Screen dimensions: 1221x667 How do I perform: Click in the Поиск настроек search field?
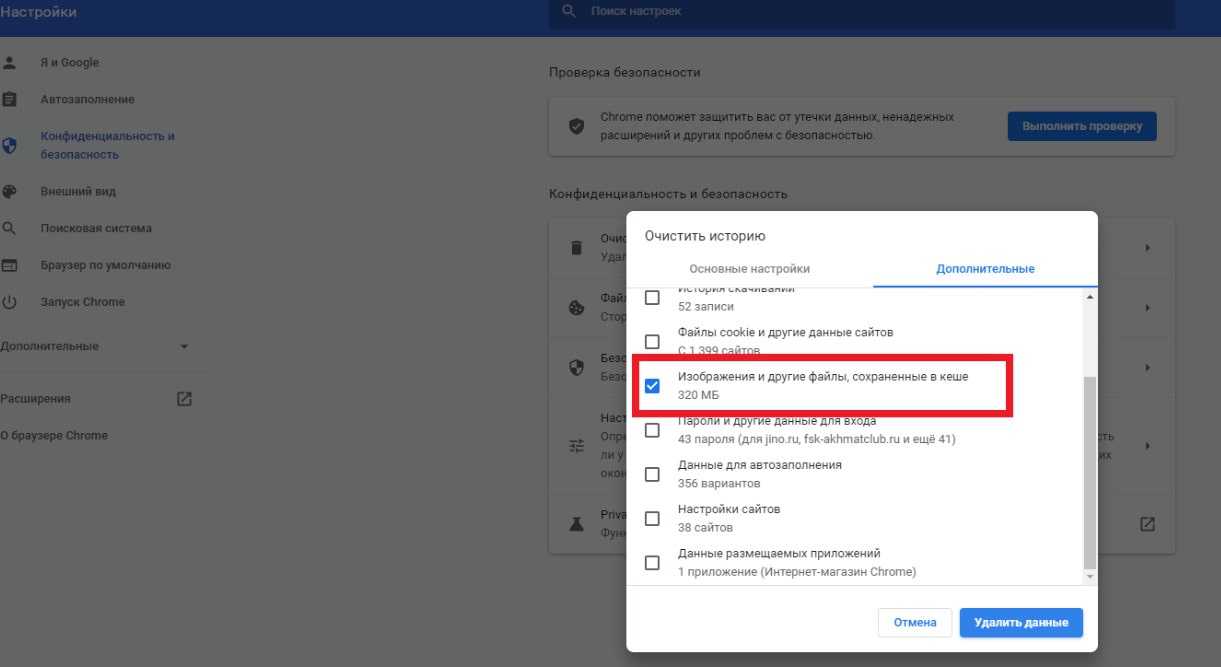tap(862, 11)
